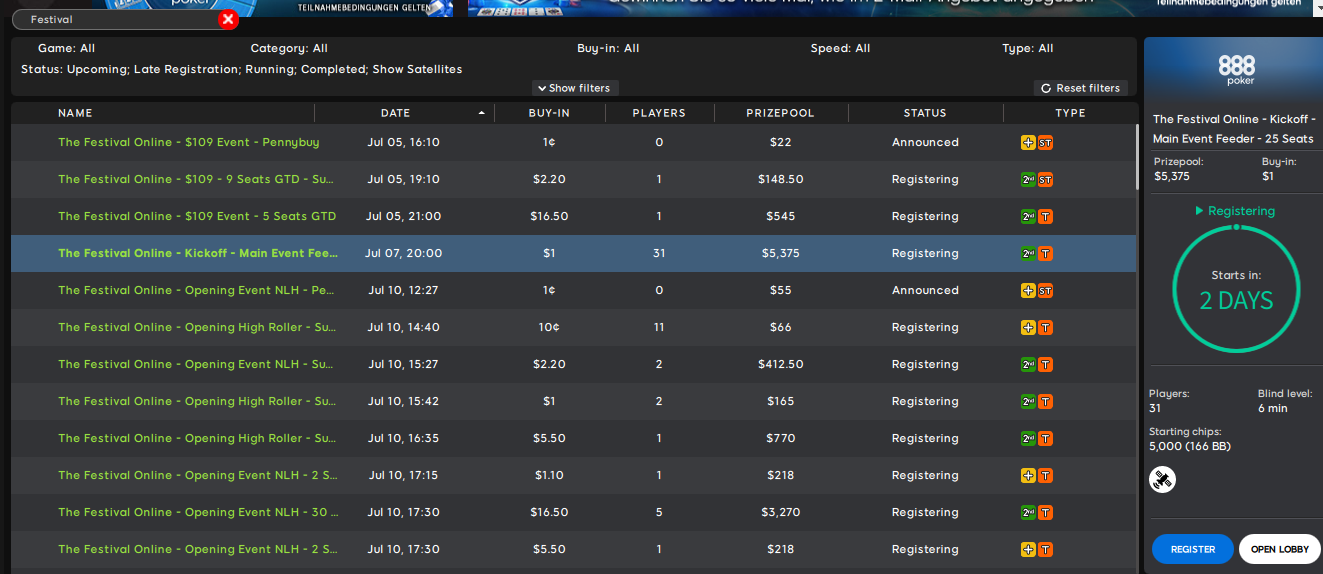Click the Announced status for Jul 05, 16:10
1323x574 pixels.
[925, 142]
